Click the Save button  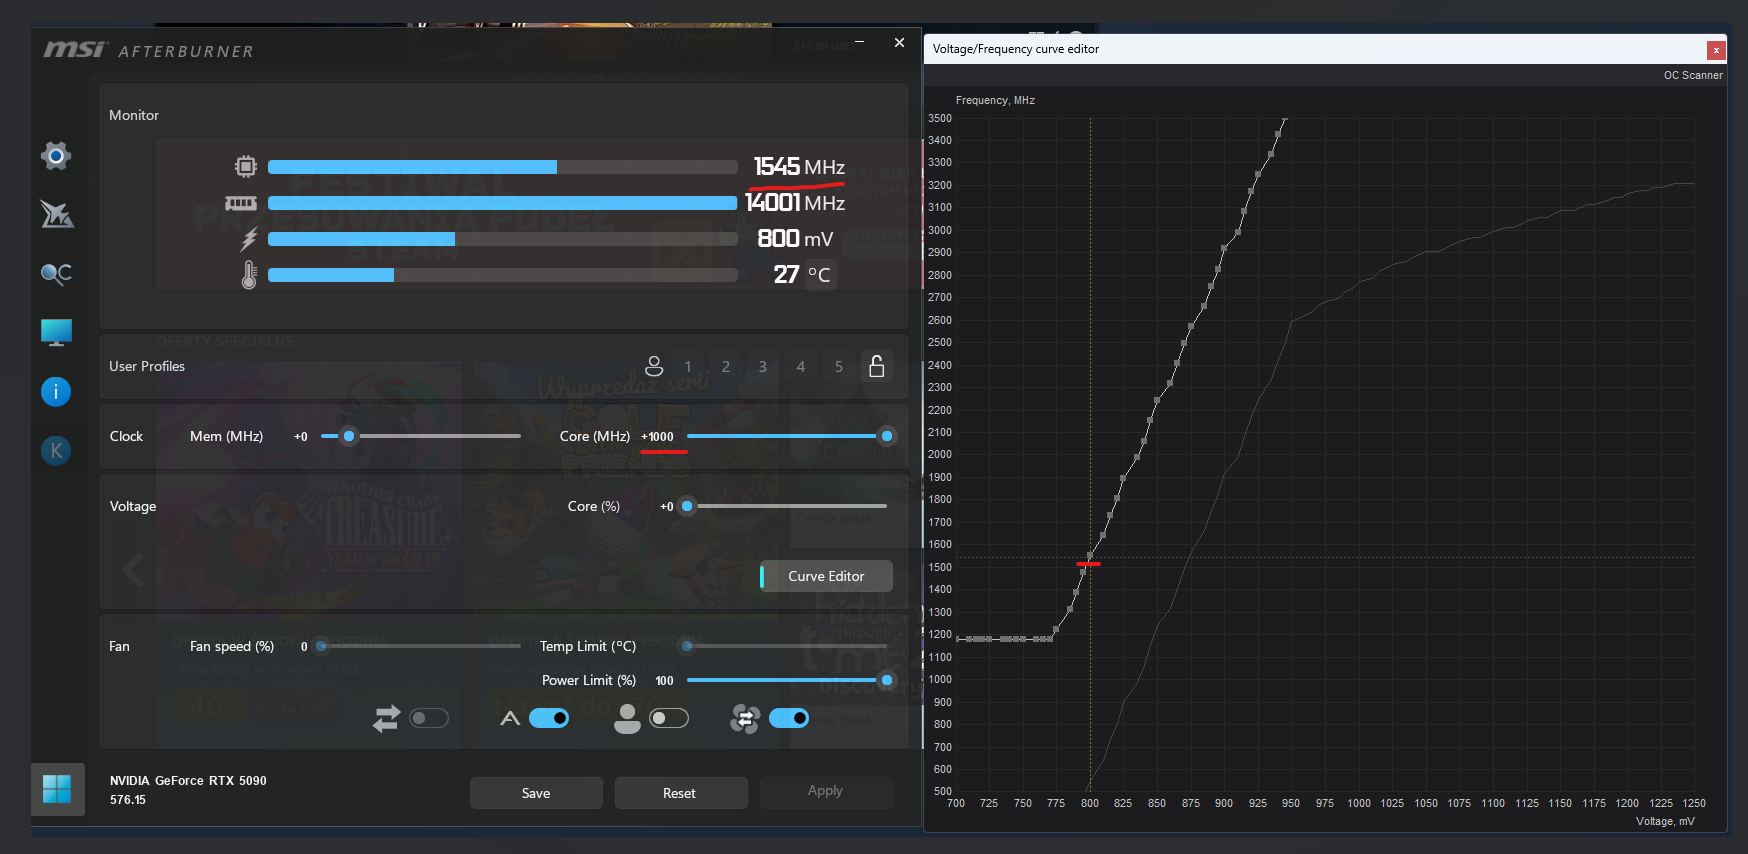click(x=536, y=793)
